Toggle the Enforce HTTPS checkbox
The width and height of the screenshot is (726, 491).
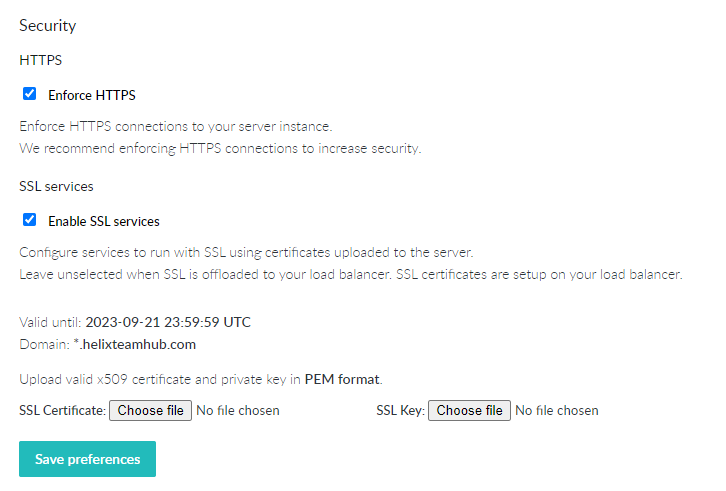click(29, 95)
